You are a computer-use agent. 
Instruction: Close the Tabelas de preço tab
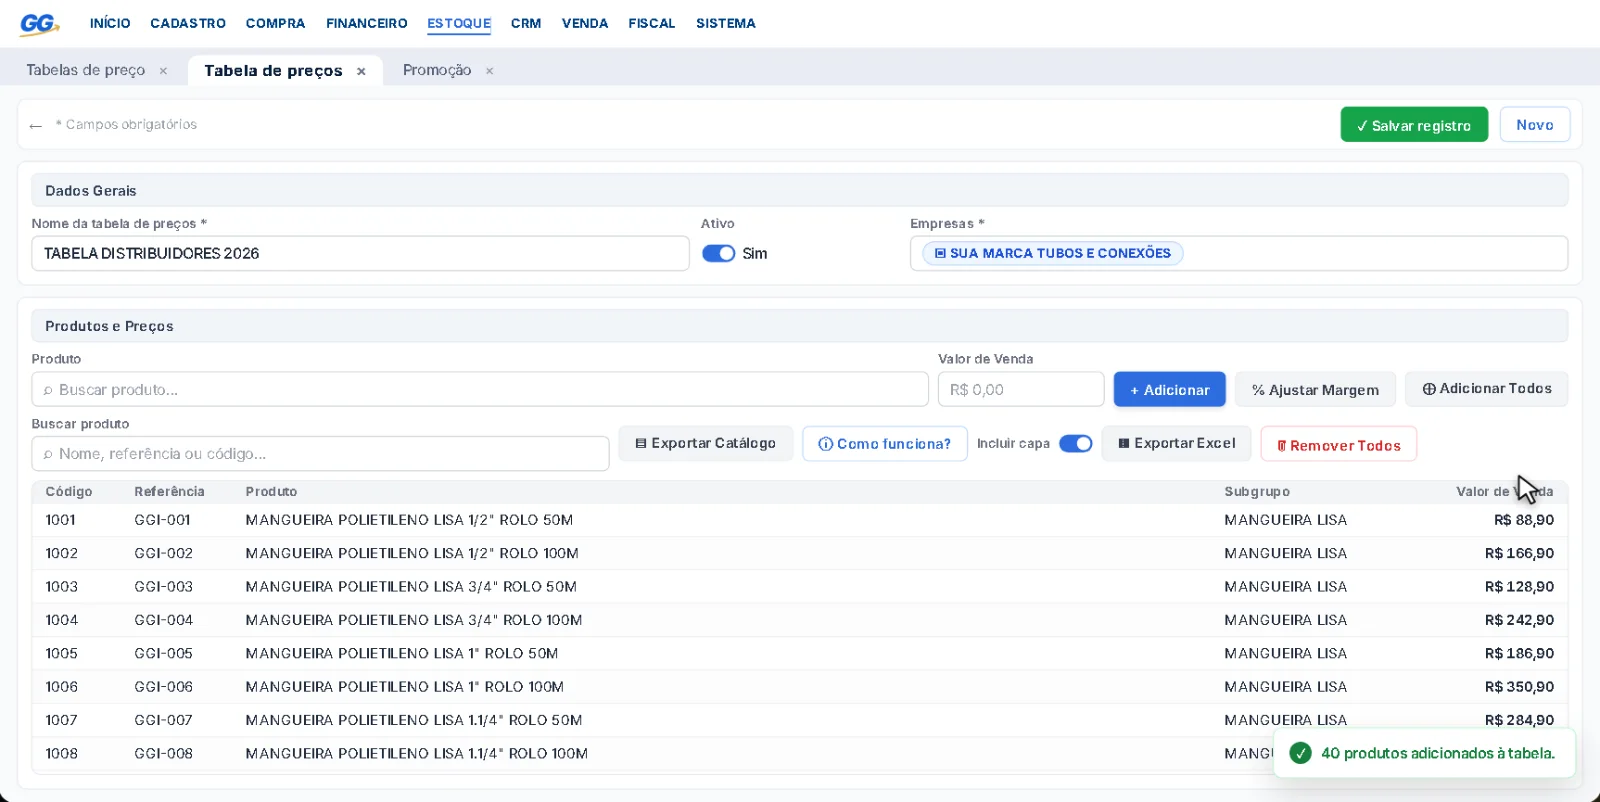pos(163,71)
